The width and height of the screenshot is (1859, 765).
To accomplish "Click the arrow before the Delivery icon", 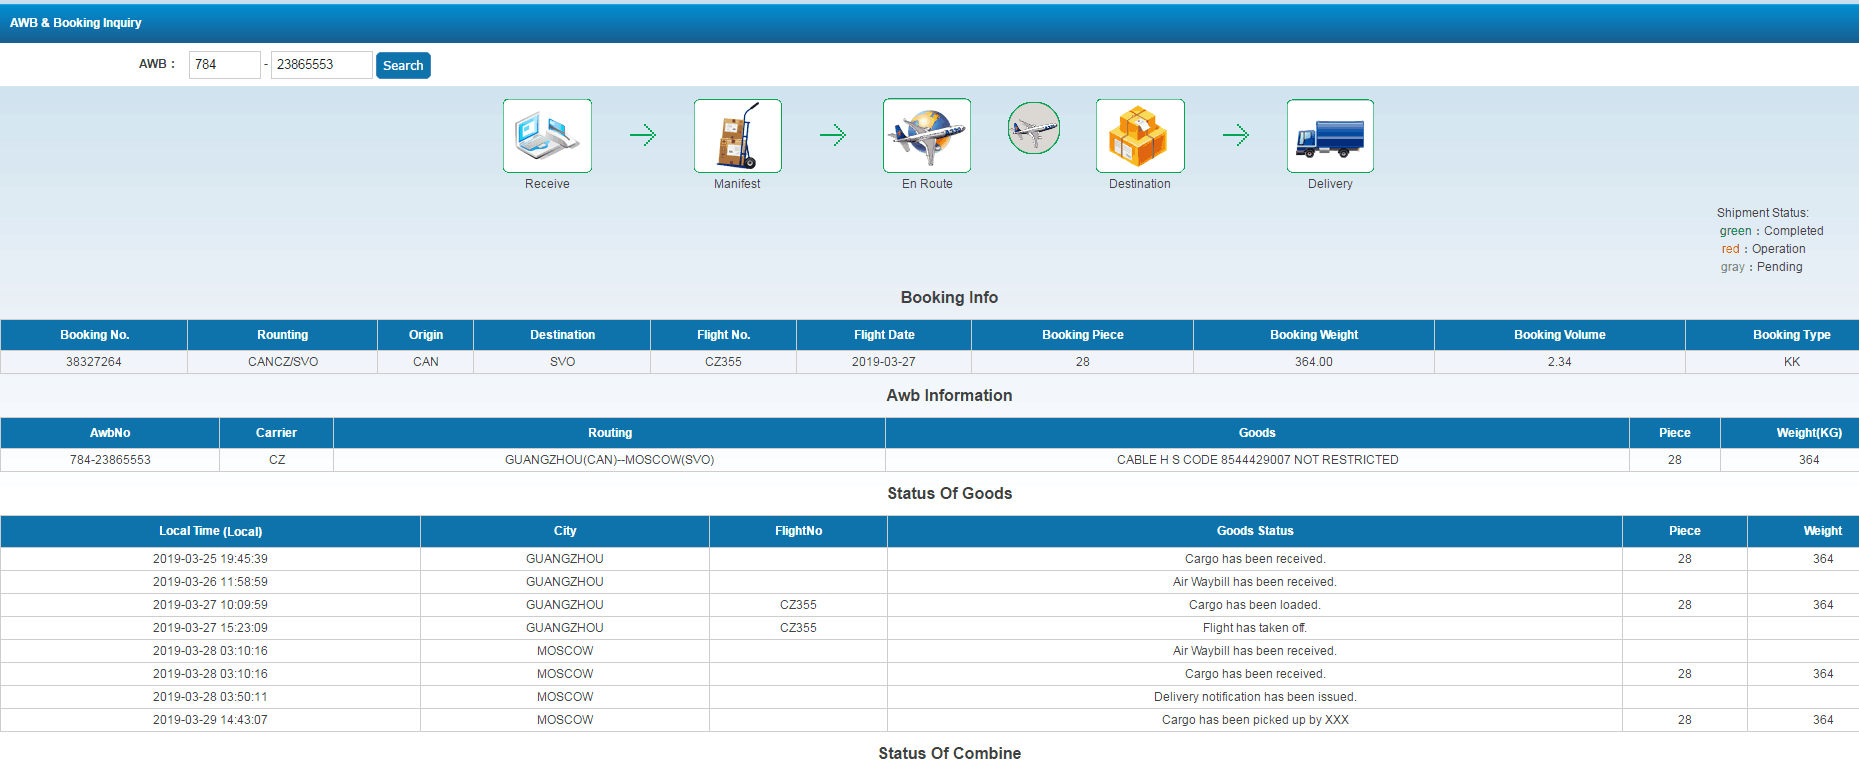I will [1236, 135].
